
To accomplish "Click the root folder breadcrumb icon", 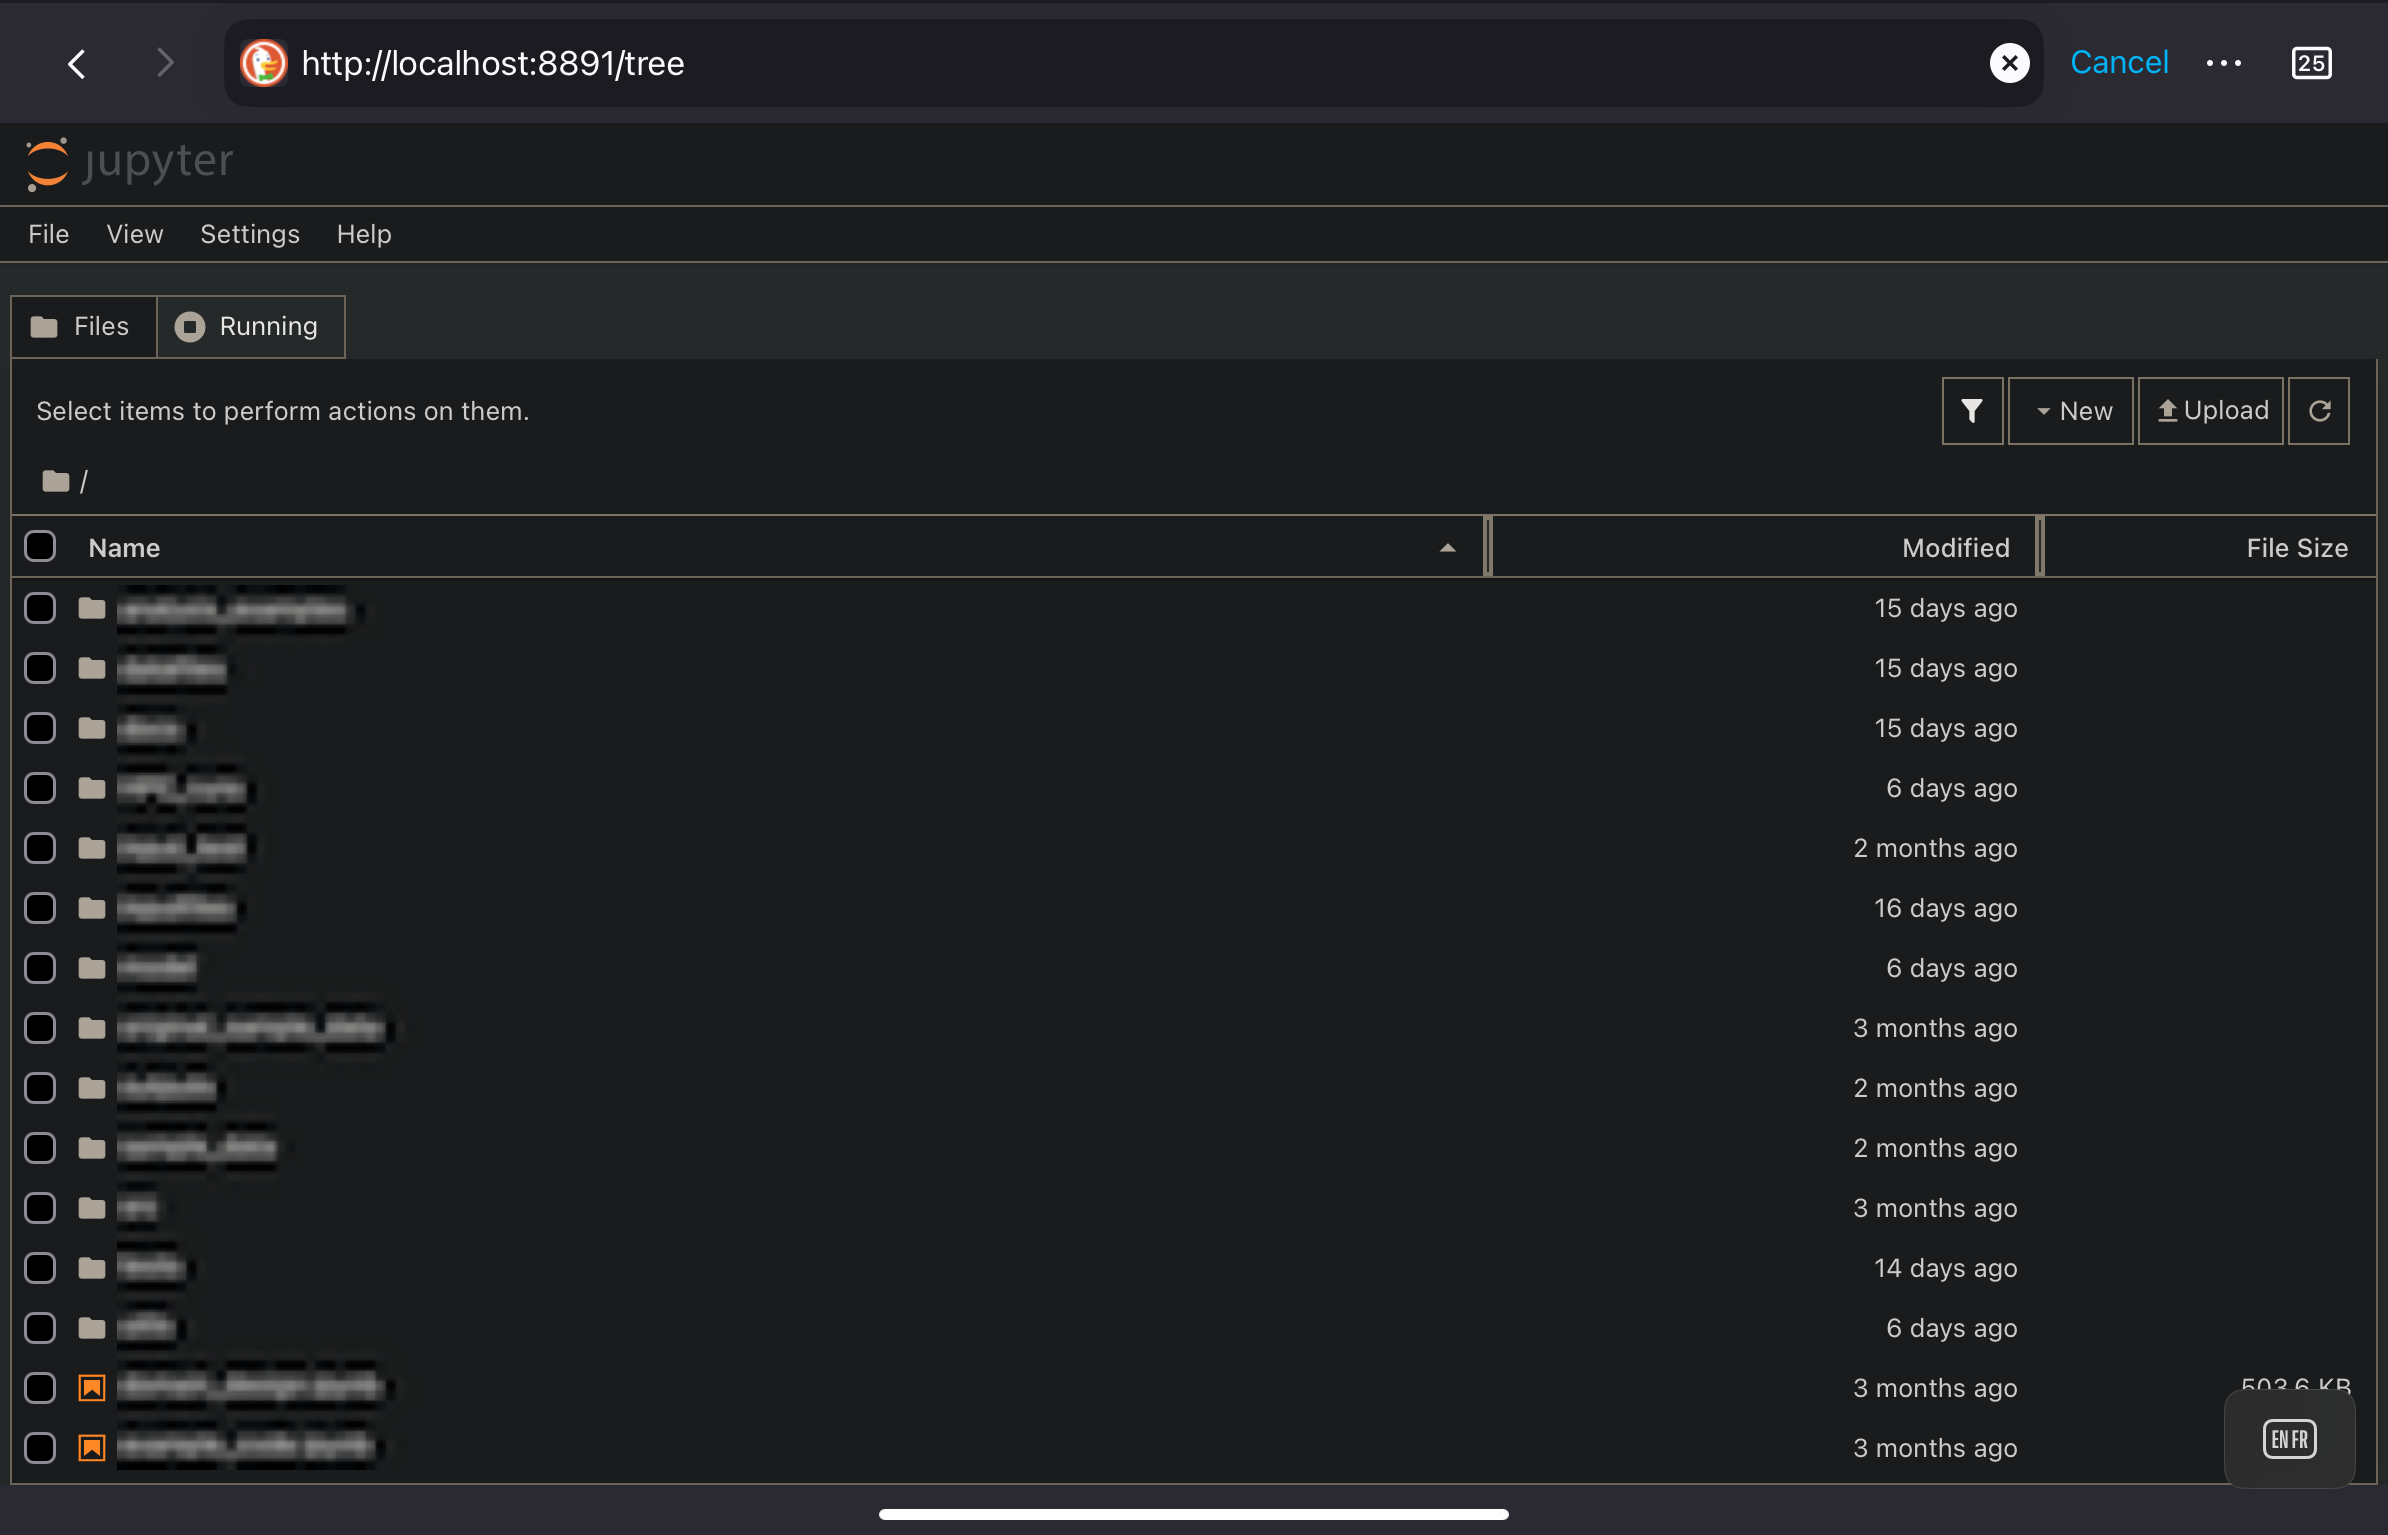I will [x=56, y=481].
